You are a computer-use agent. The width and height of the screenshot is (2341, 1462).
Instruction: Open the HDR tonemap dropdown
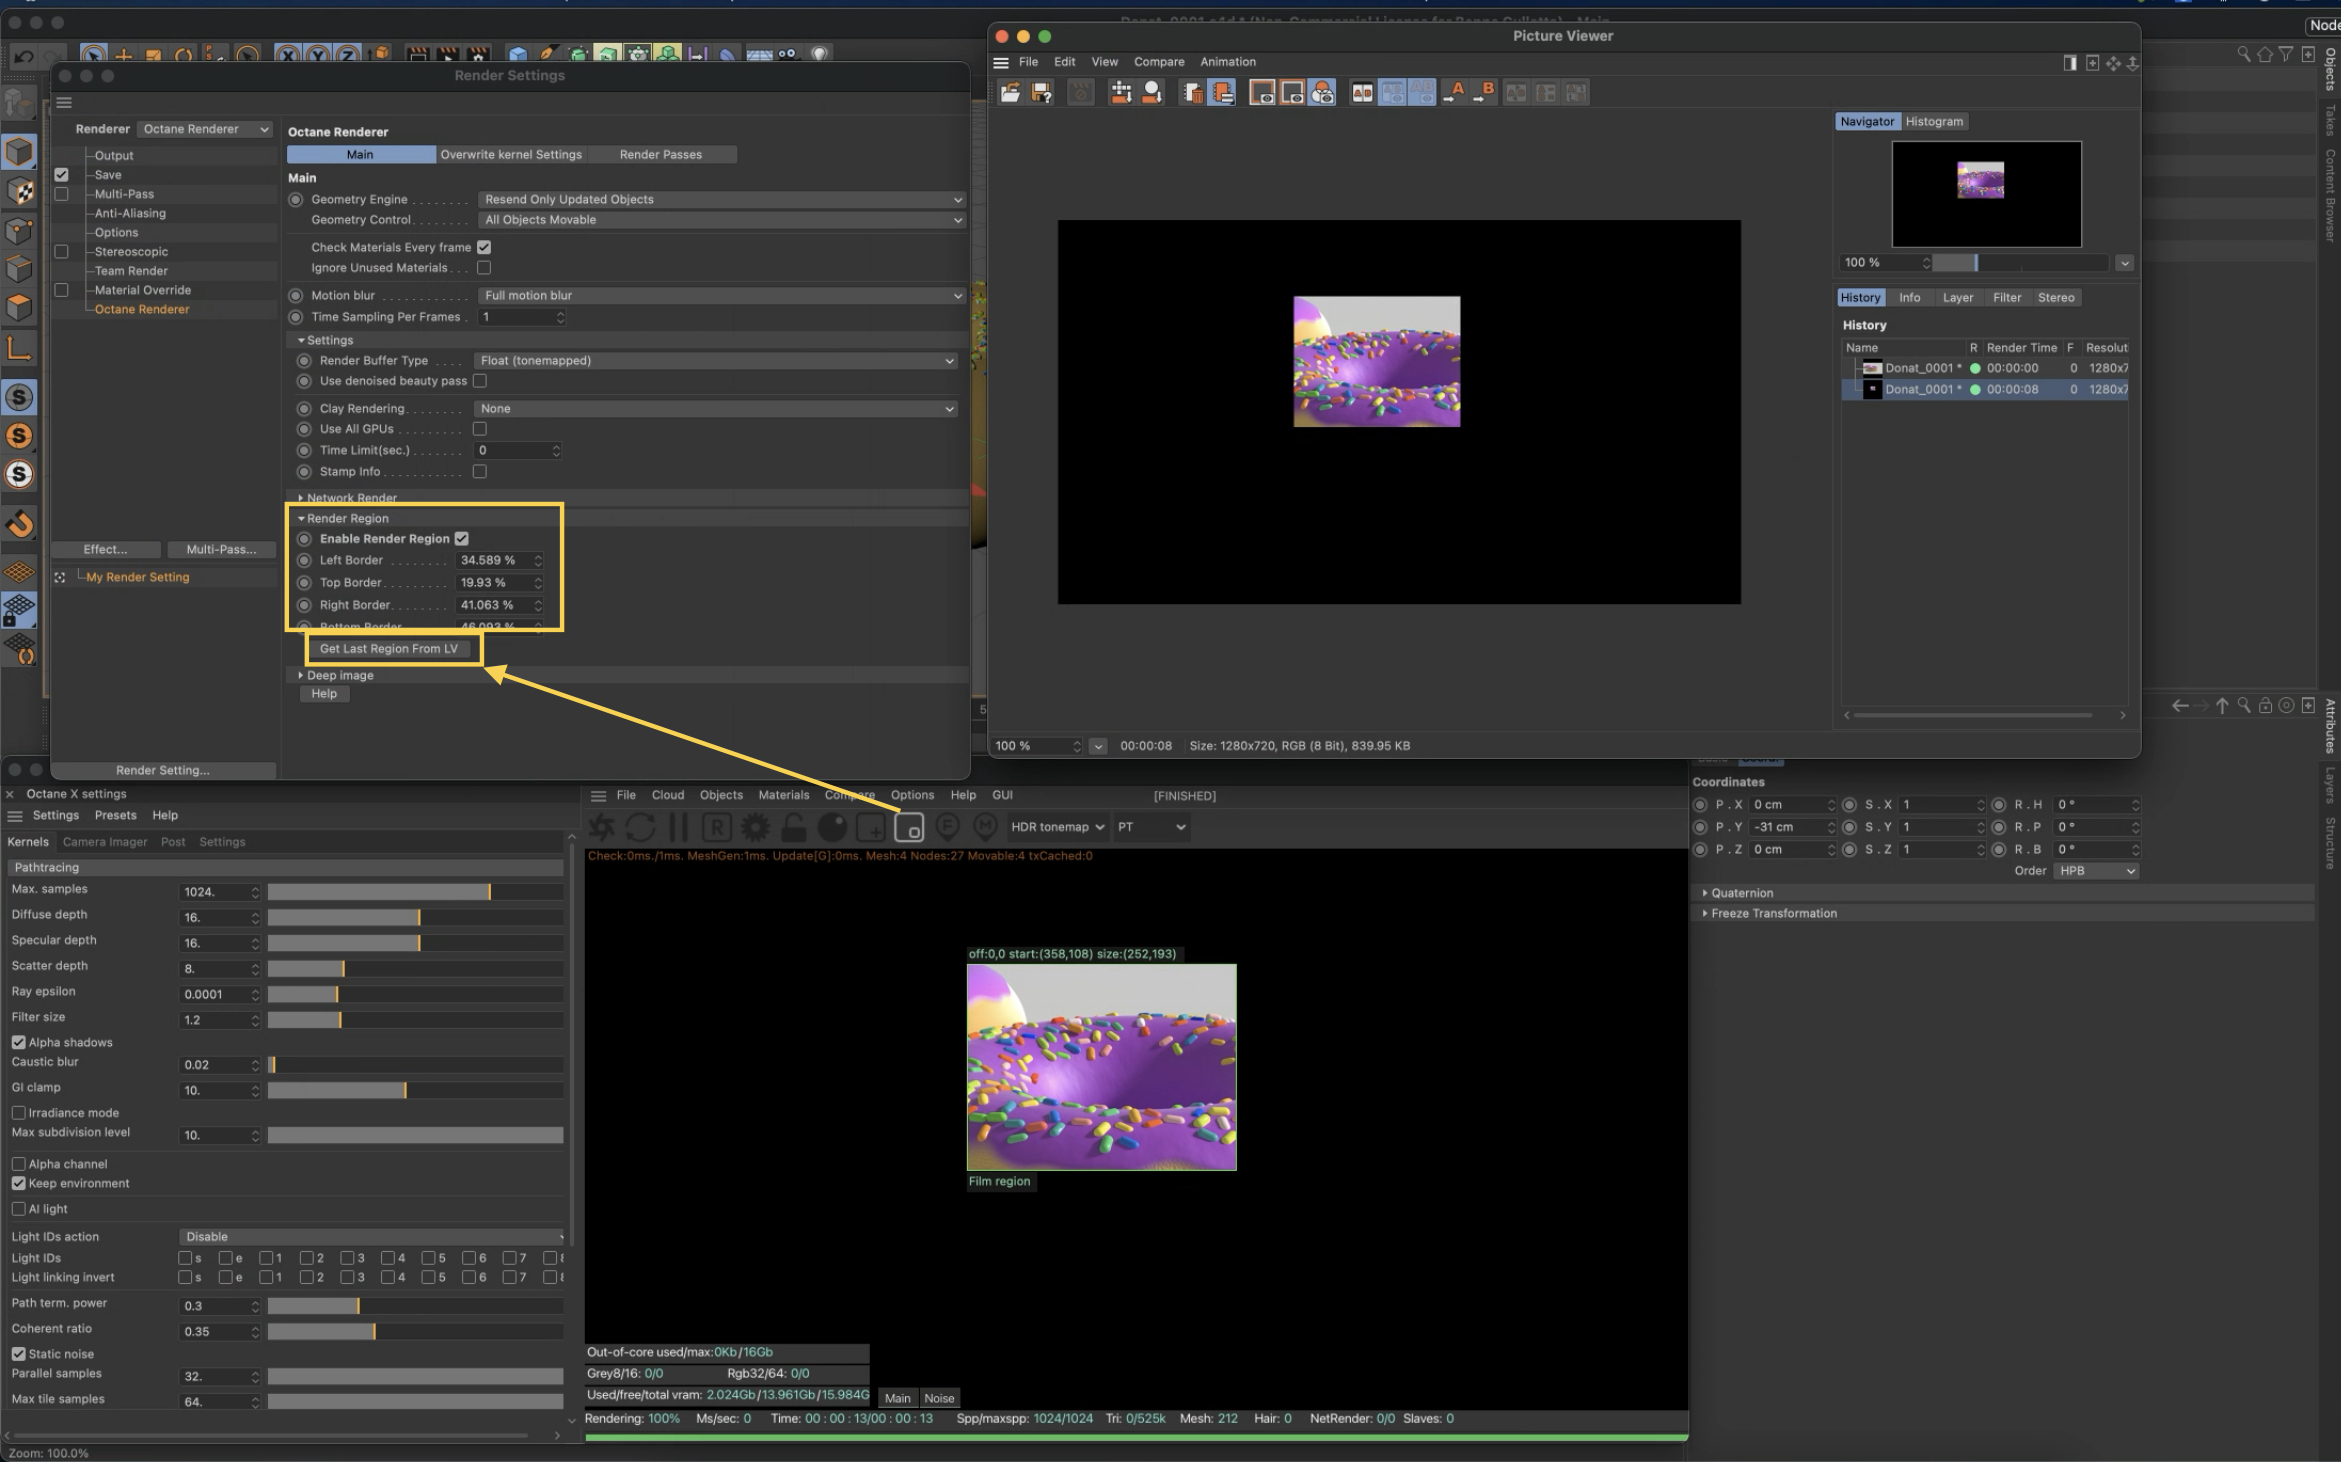(x=1056, y=827)
